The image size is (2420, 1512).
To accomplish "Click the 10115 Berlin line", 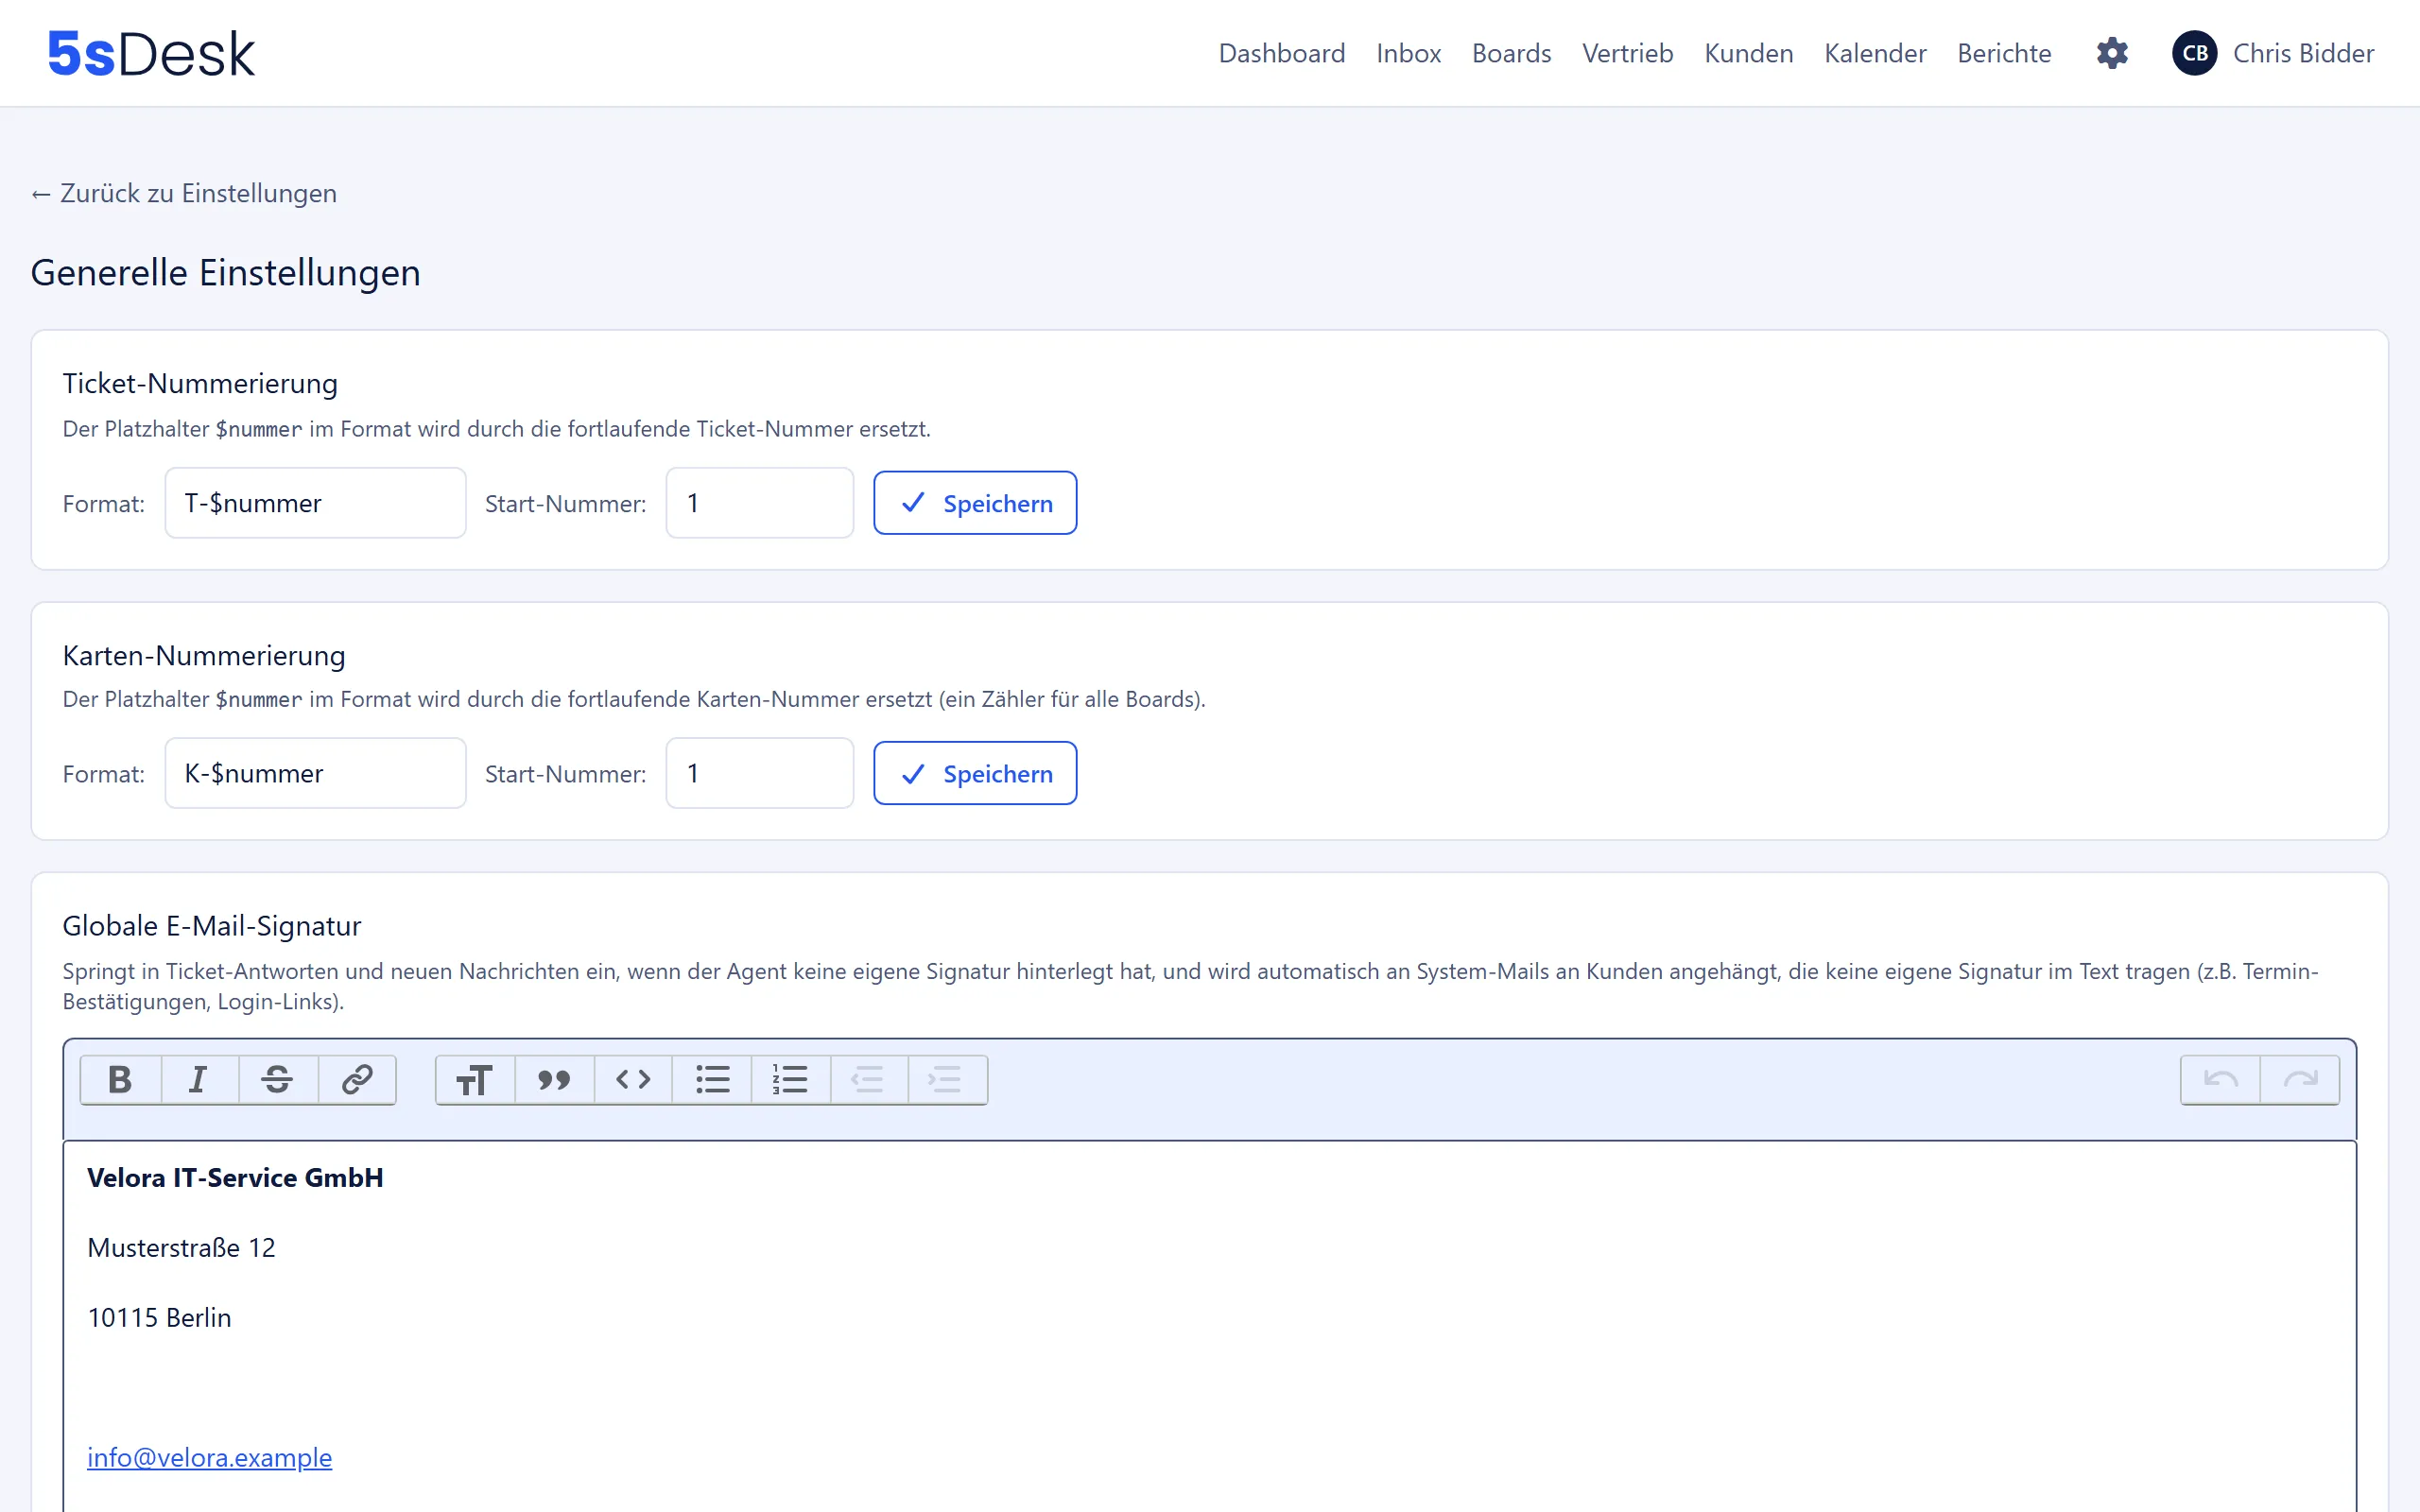I will click(159, 1317).
